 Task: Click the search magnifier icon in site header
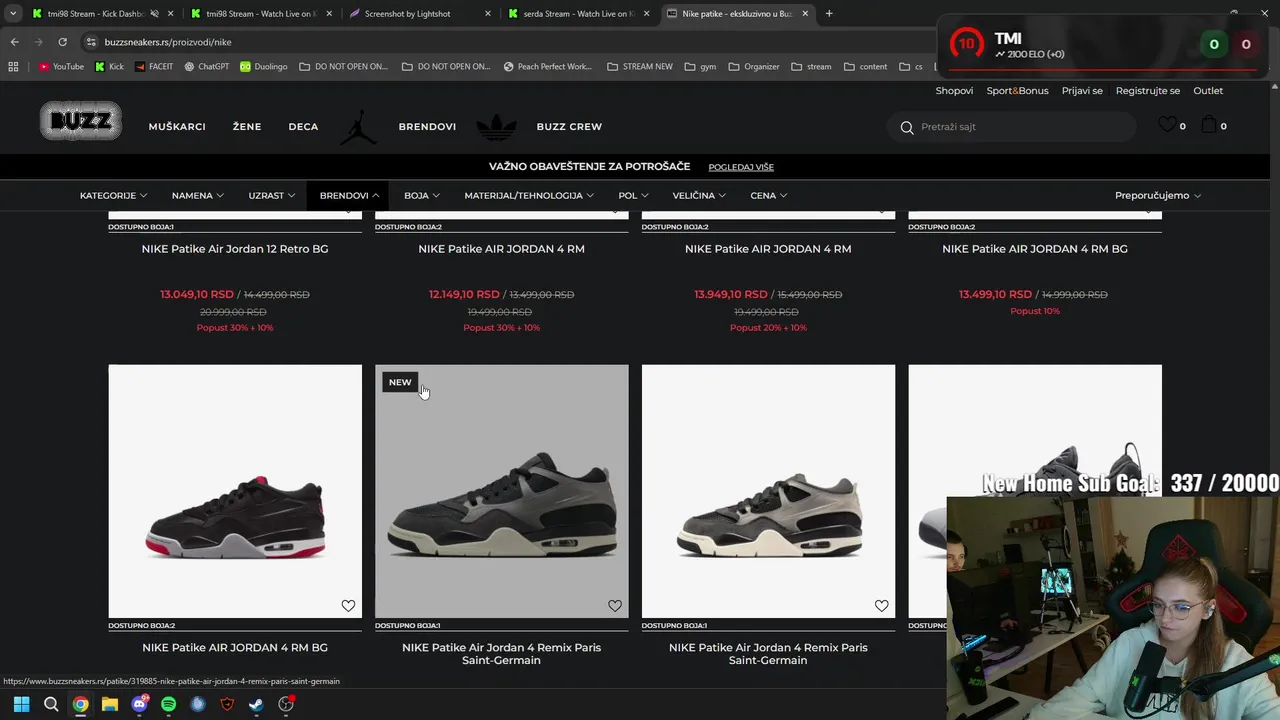[x=907, y=127]
